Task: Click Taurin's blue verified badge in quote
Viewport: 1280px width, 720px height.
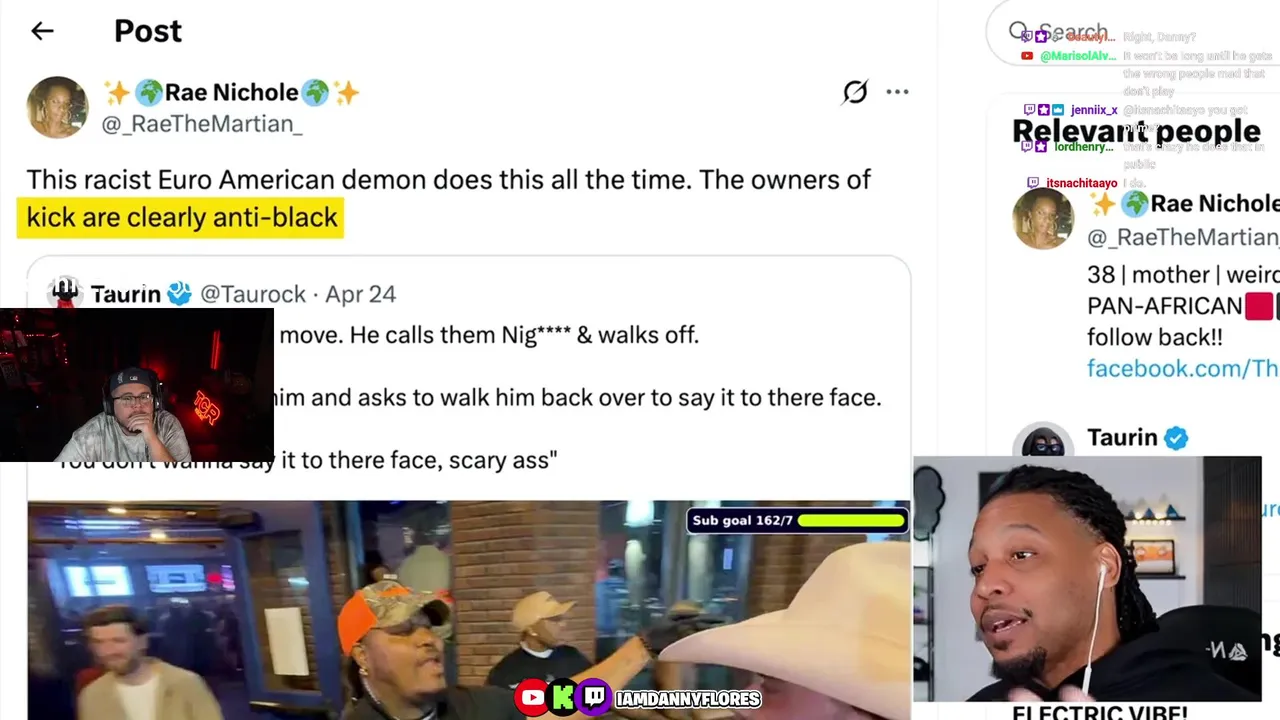Action: [179, 294]
